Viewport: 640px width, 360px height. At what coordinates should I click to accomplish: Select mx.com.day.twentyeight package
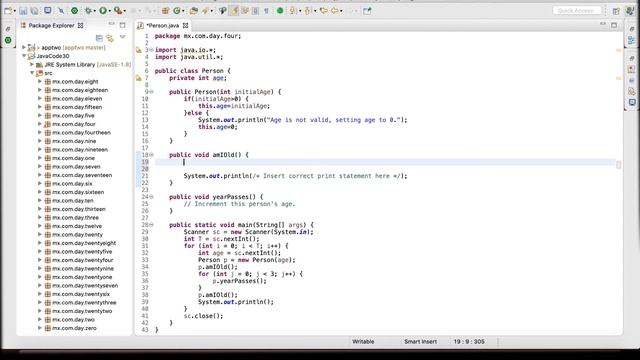(x=84, y=243)
